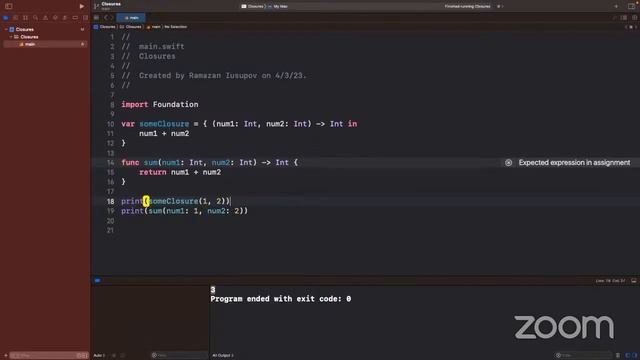Click import Foundation line
The width and height of the screenshot is (640, 360).
160,104
